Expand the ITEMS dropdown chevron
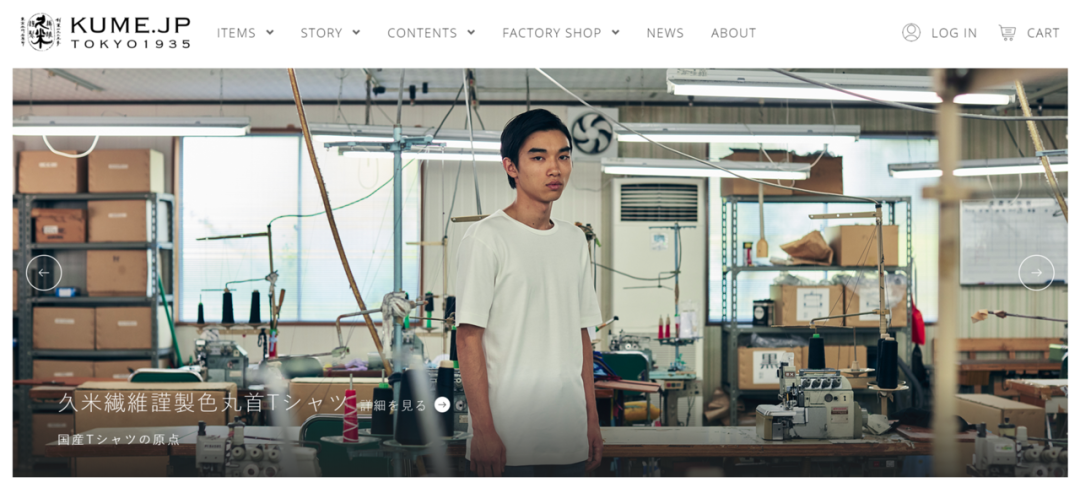The image size is (1080, 488). point(270,32)
